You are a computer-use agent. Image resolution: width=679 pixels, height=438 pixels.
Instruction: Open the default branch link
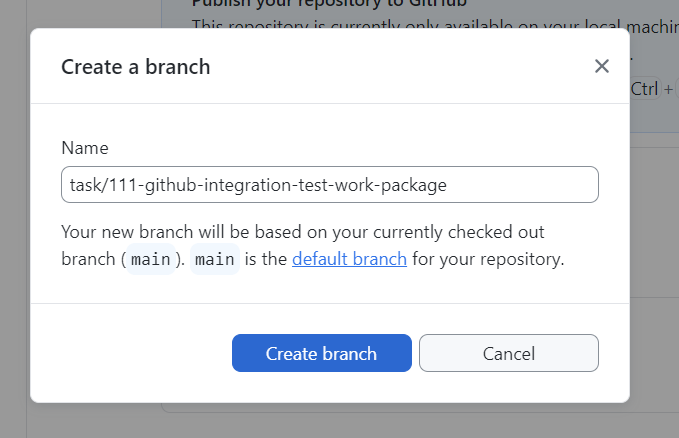pos(349,260)
